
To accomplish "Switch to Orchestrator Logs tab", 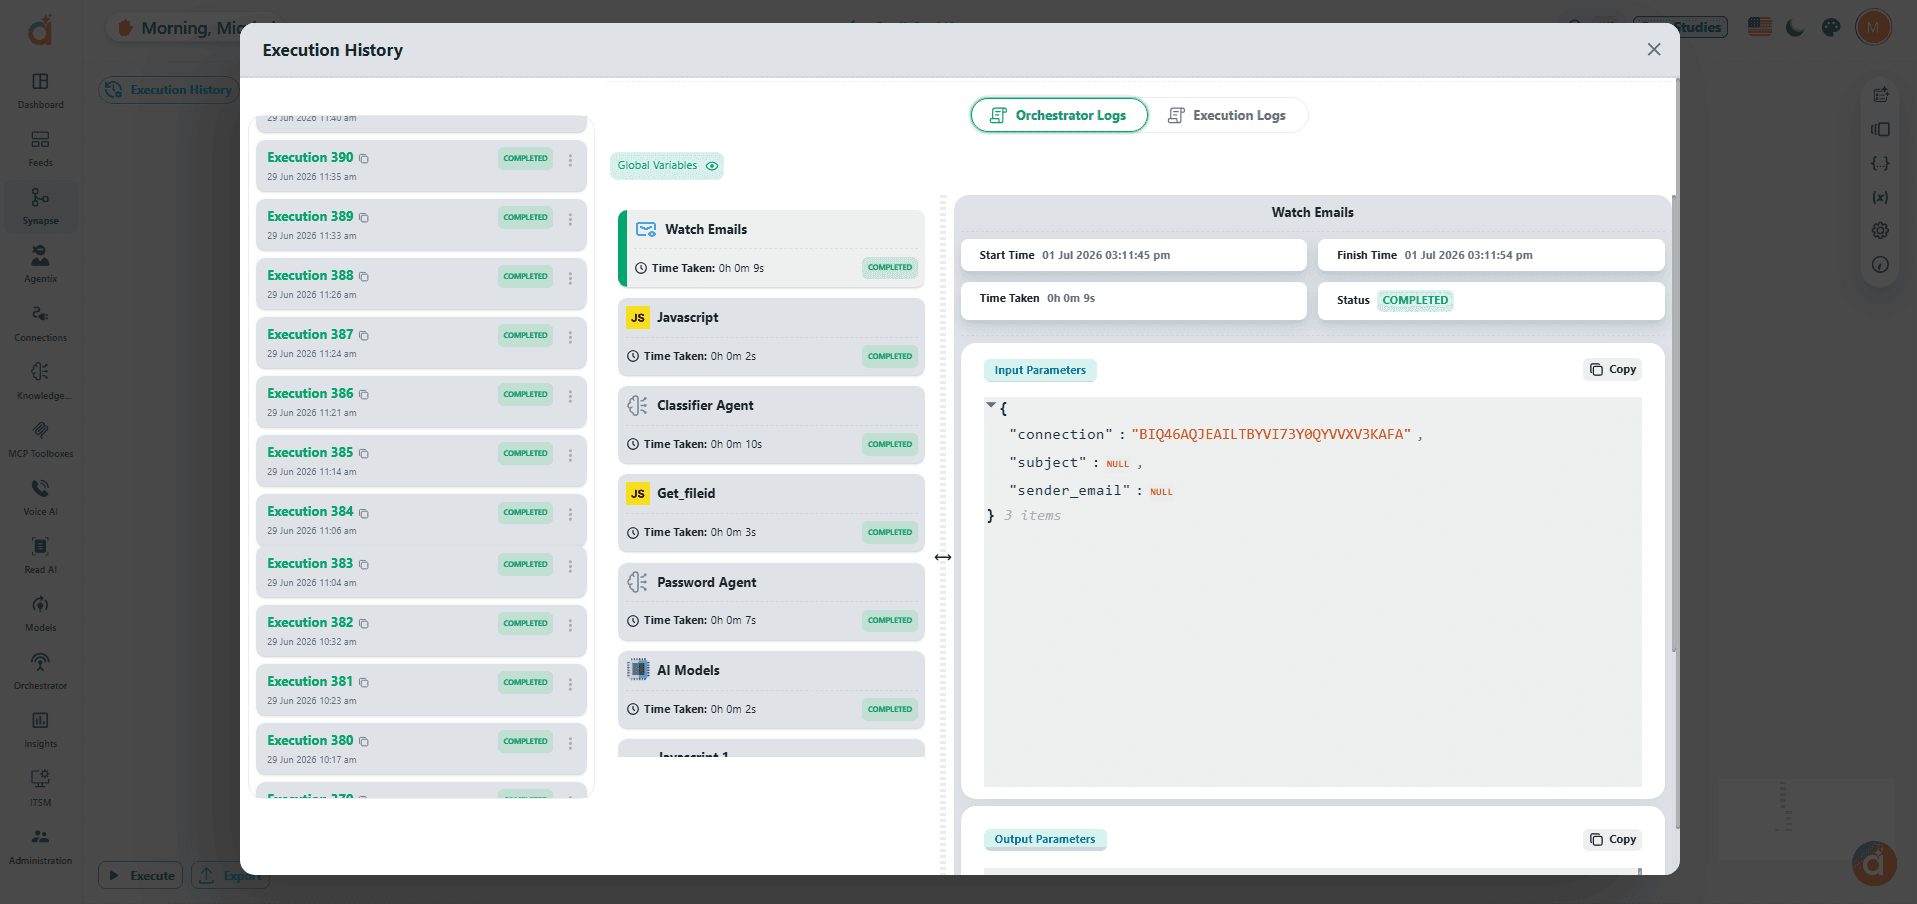I will pyautogui.click(x=1059, y=115).
